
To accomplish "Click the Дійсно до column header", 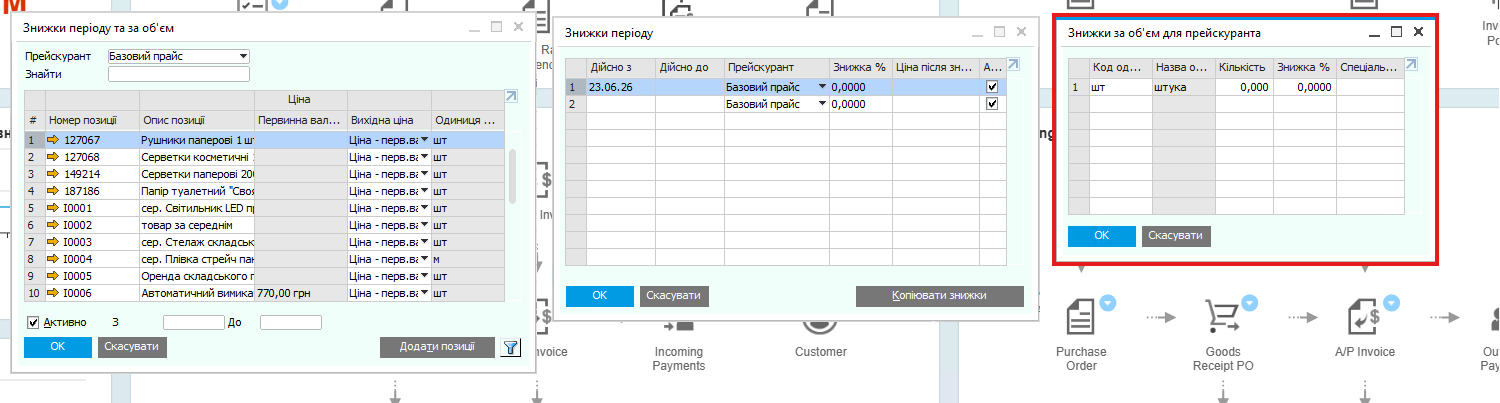I will click(x=689, y=67).
